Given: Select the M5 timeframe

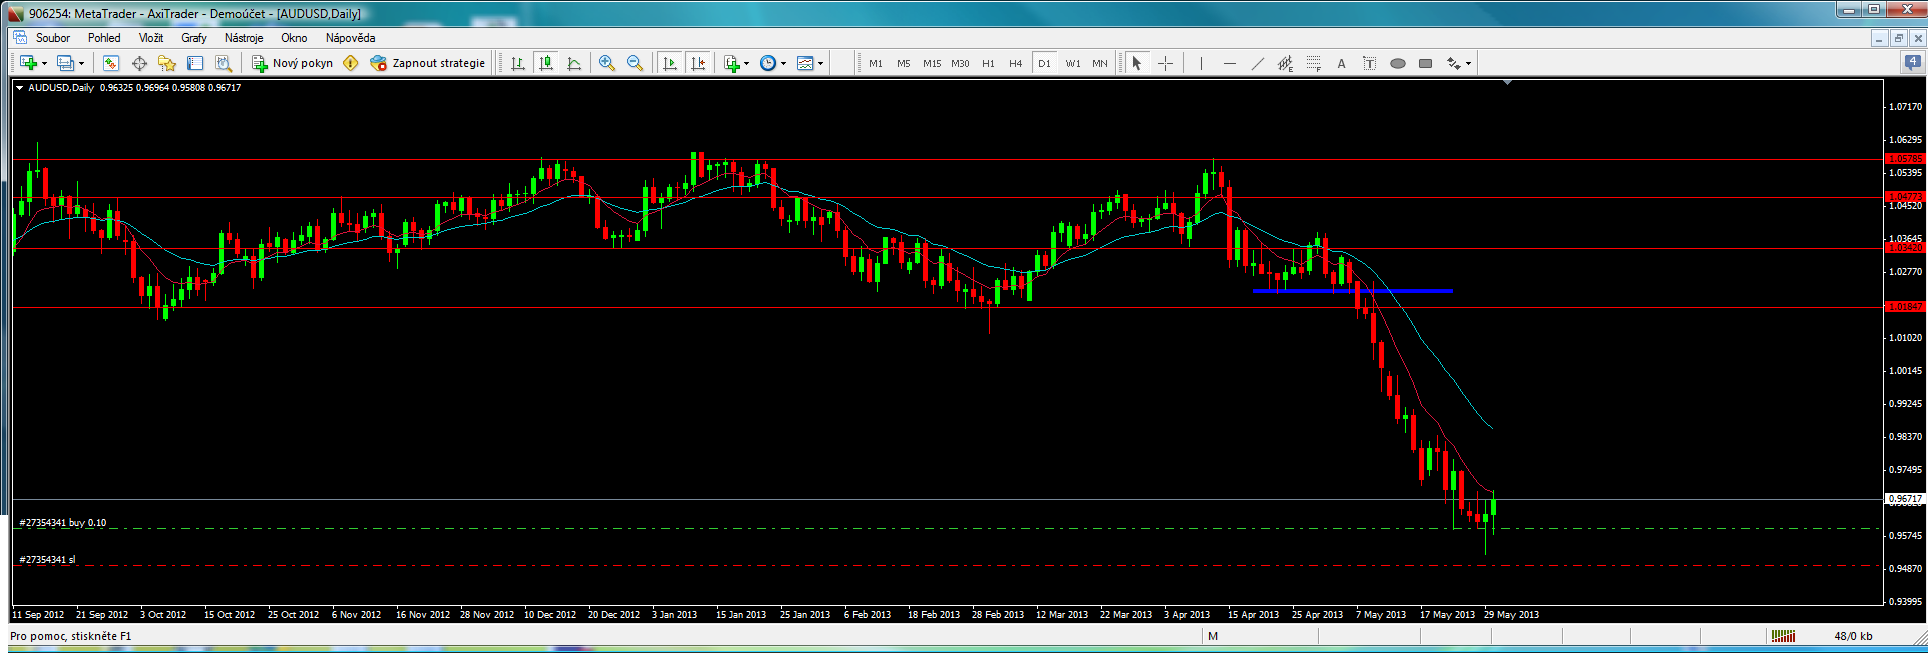Looking at the screenshot, I should 904,63.
